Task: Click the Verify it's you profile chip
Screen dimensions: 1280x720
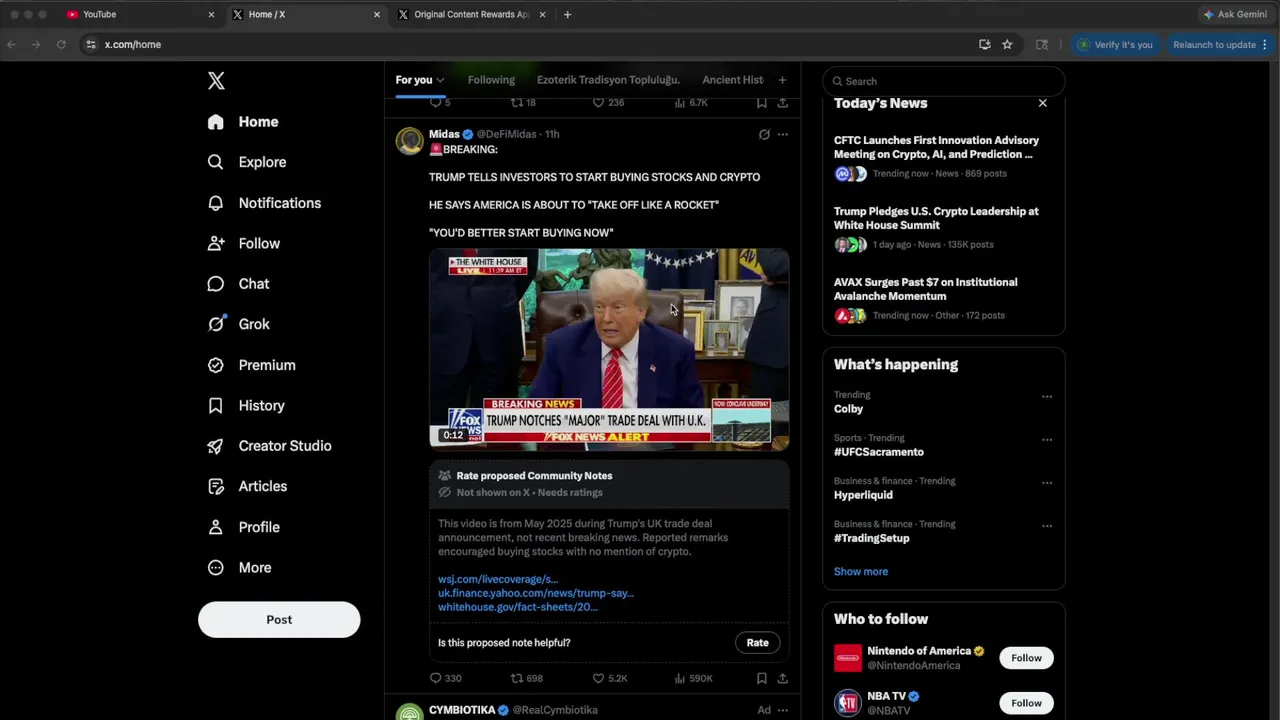Action: (x=1115, y=44)
